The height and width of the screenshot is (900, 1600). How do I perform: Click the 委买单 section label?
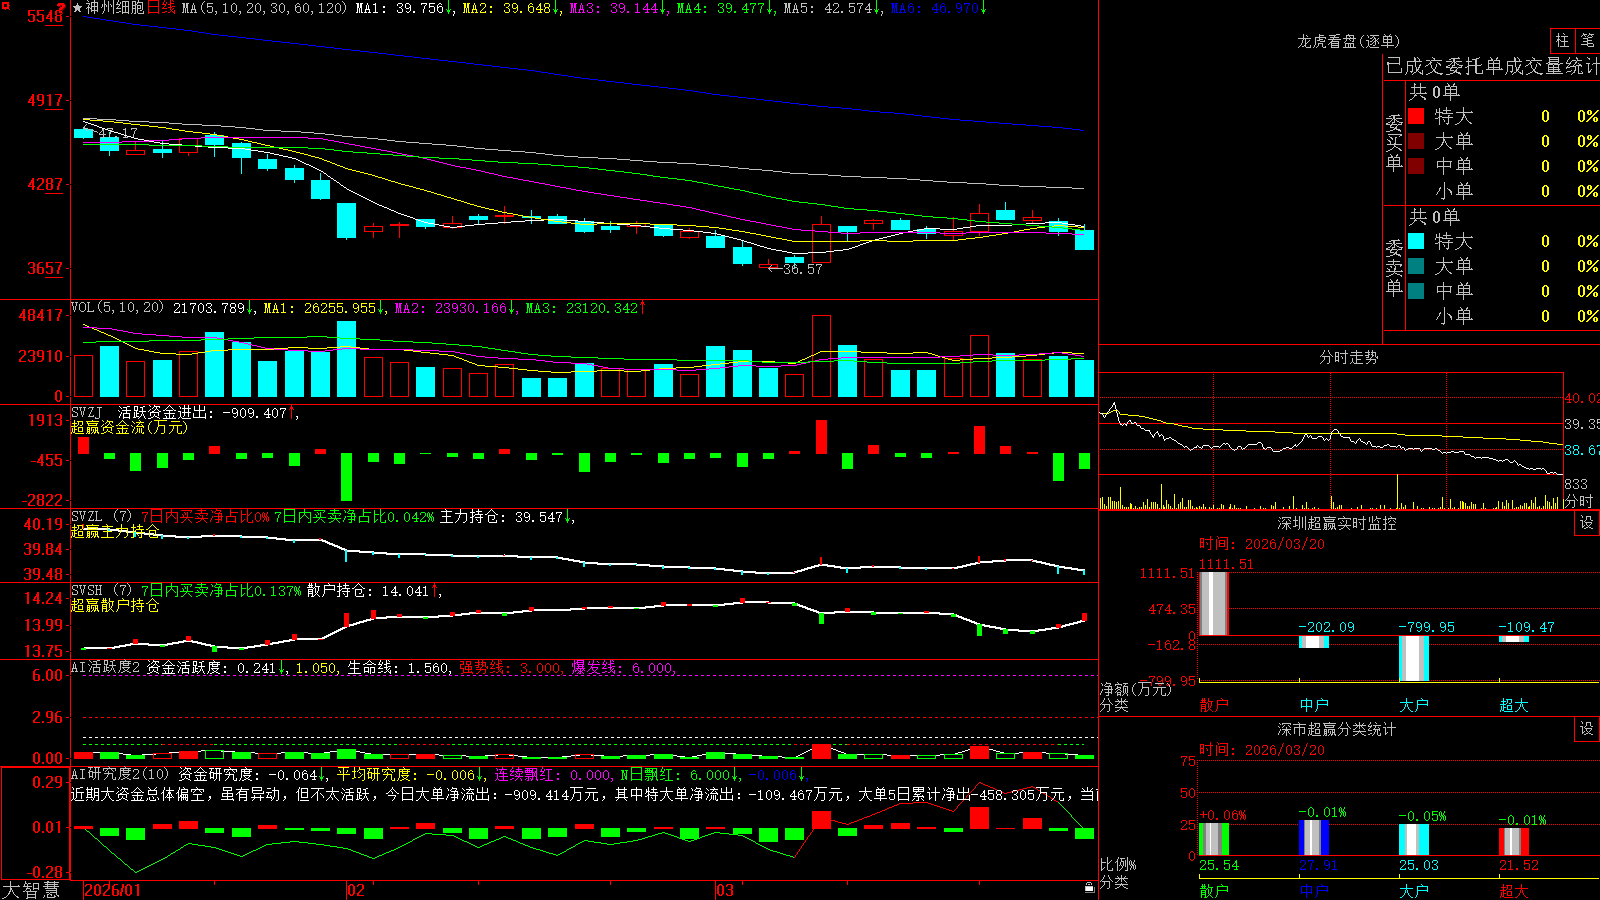pos(1394,143)
